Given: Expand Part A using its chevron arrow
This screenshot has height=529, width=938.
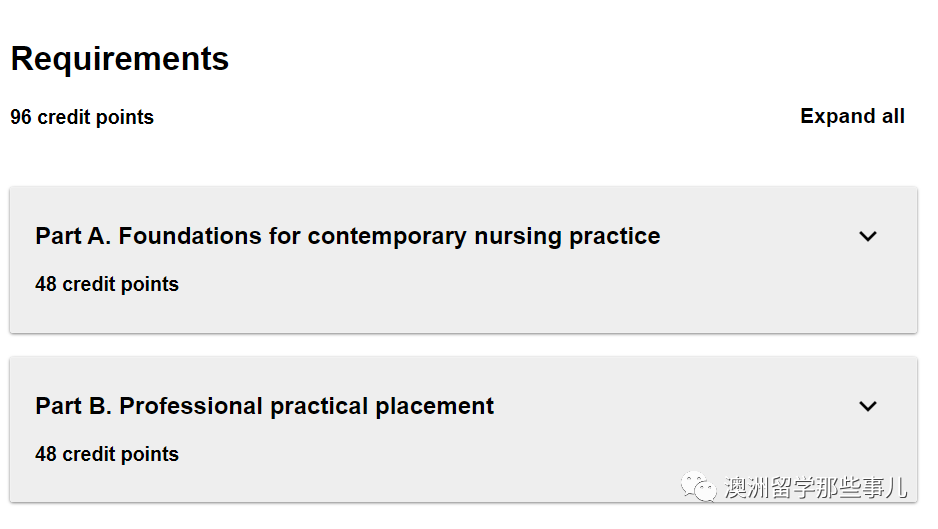Looking at the screenshot, I should 867,236.
